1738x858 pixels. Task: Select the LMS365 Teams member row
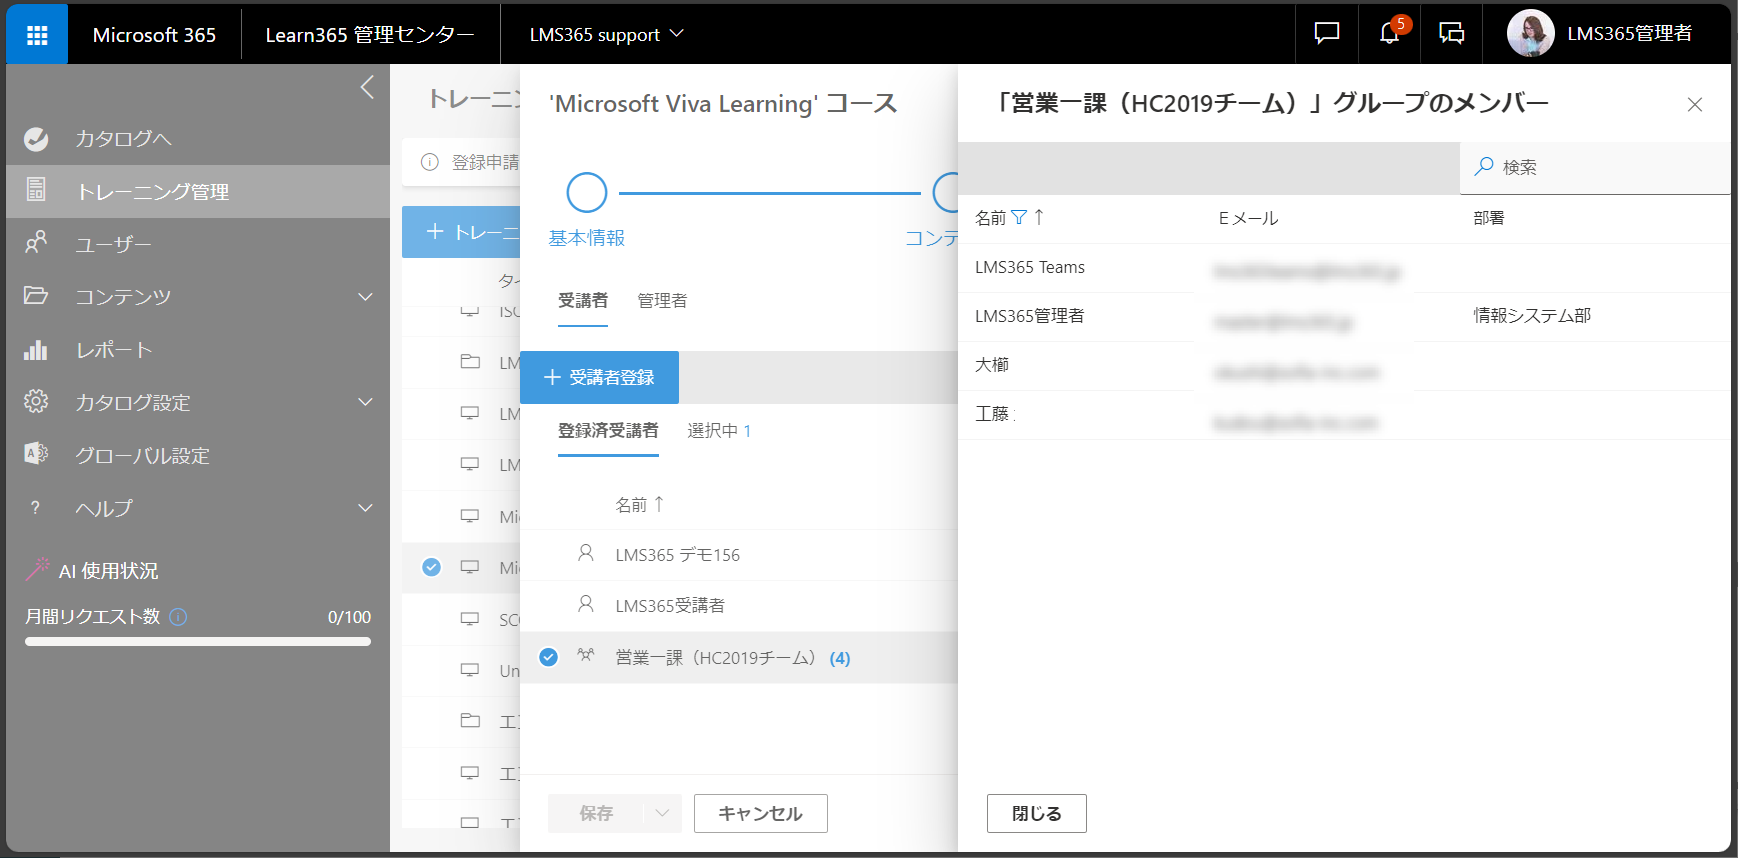pyautogui.click(x=1344, y=268)
